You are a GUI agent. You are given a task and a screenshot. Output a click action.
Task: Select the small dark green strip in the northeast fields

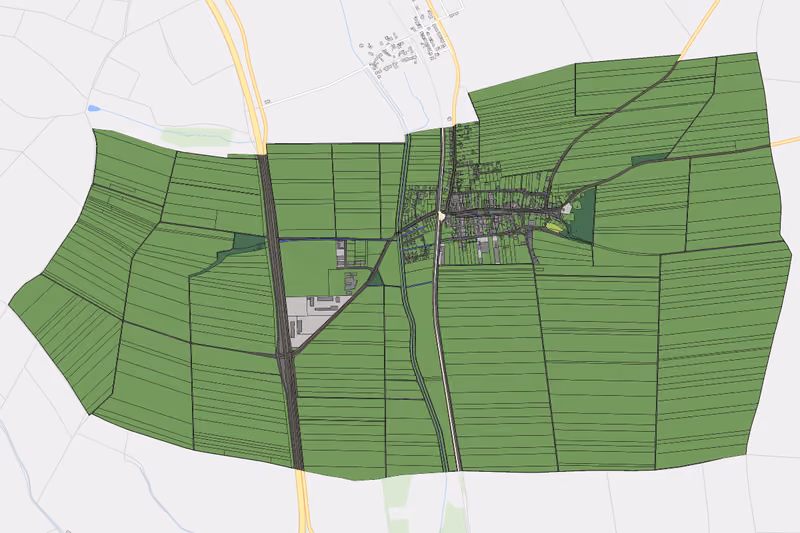(x=649, y=159)
